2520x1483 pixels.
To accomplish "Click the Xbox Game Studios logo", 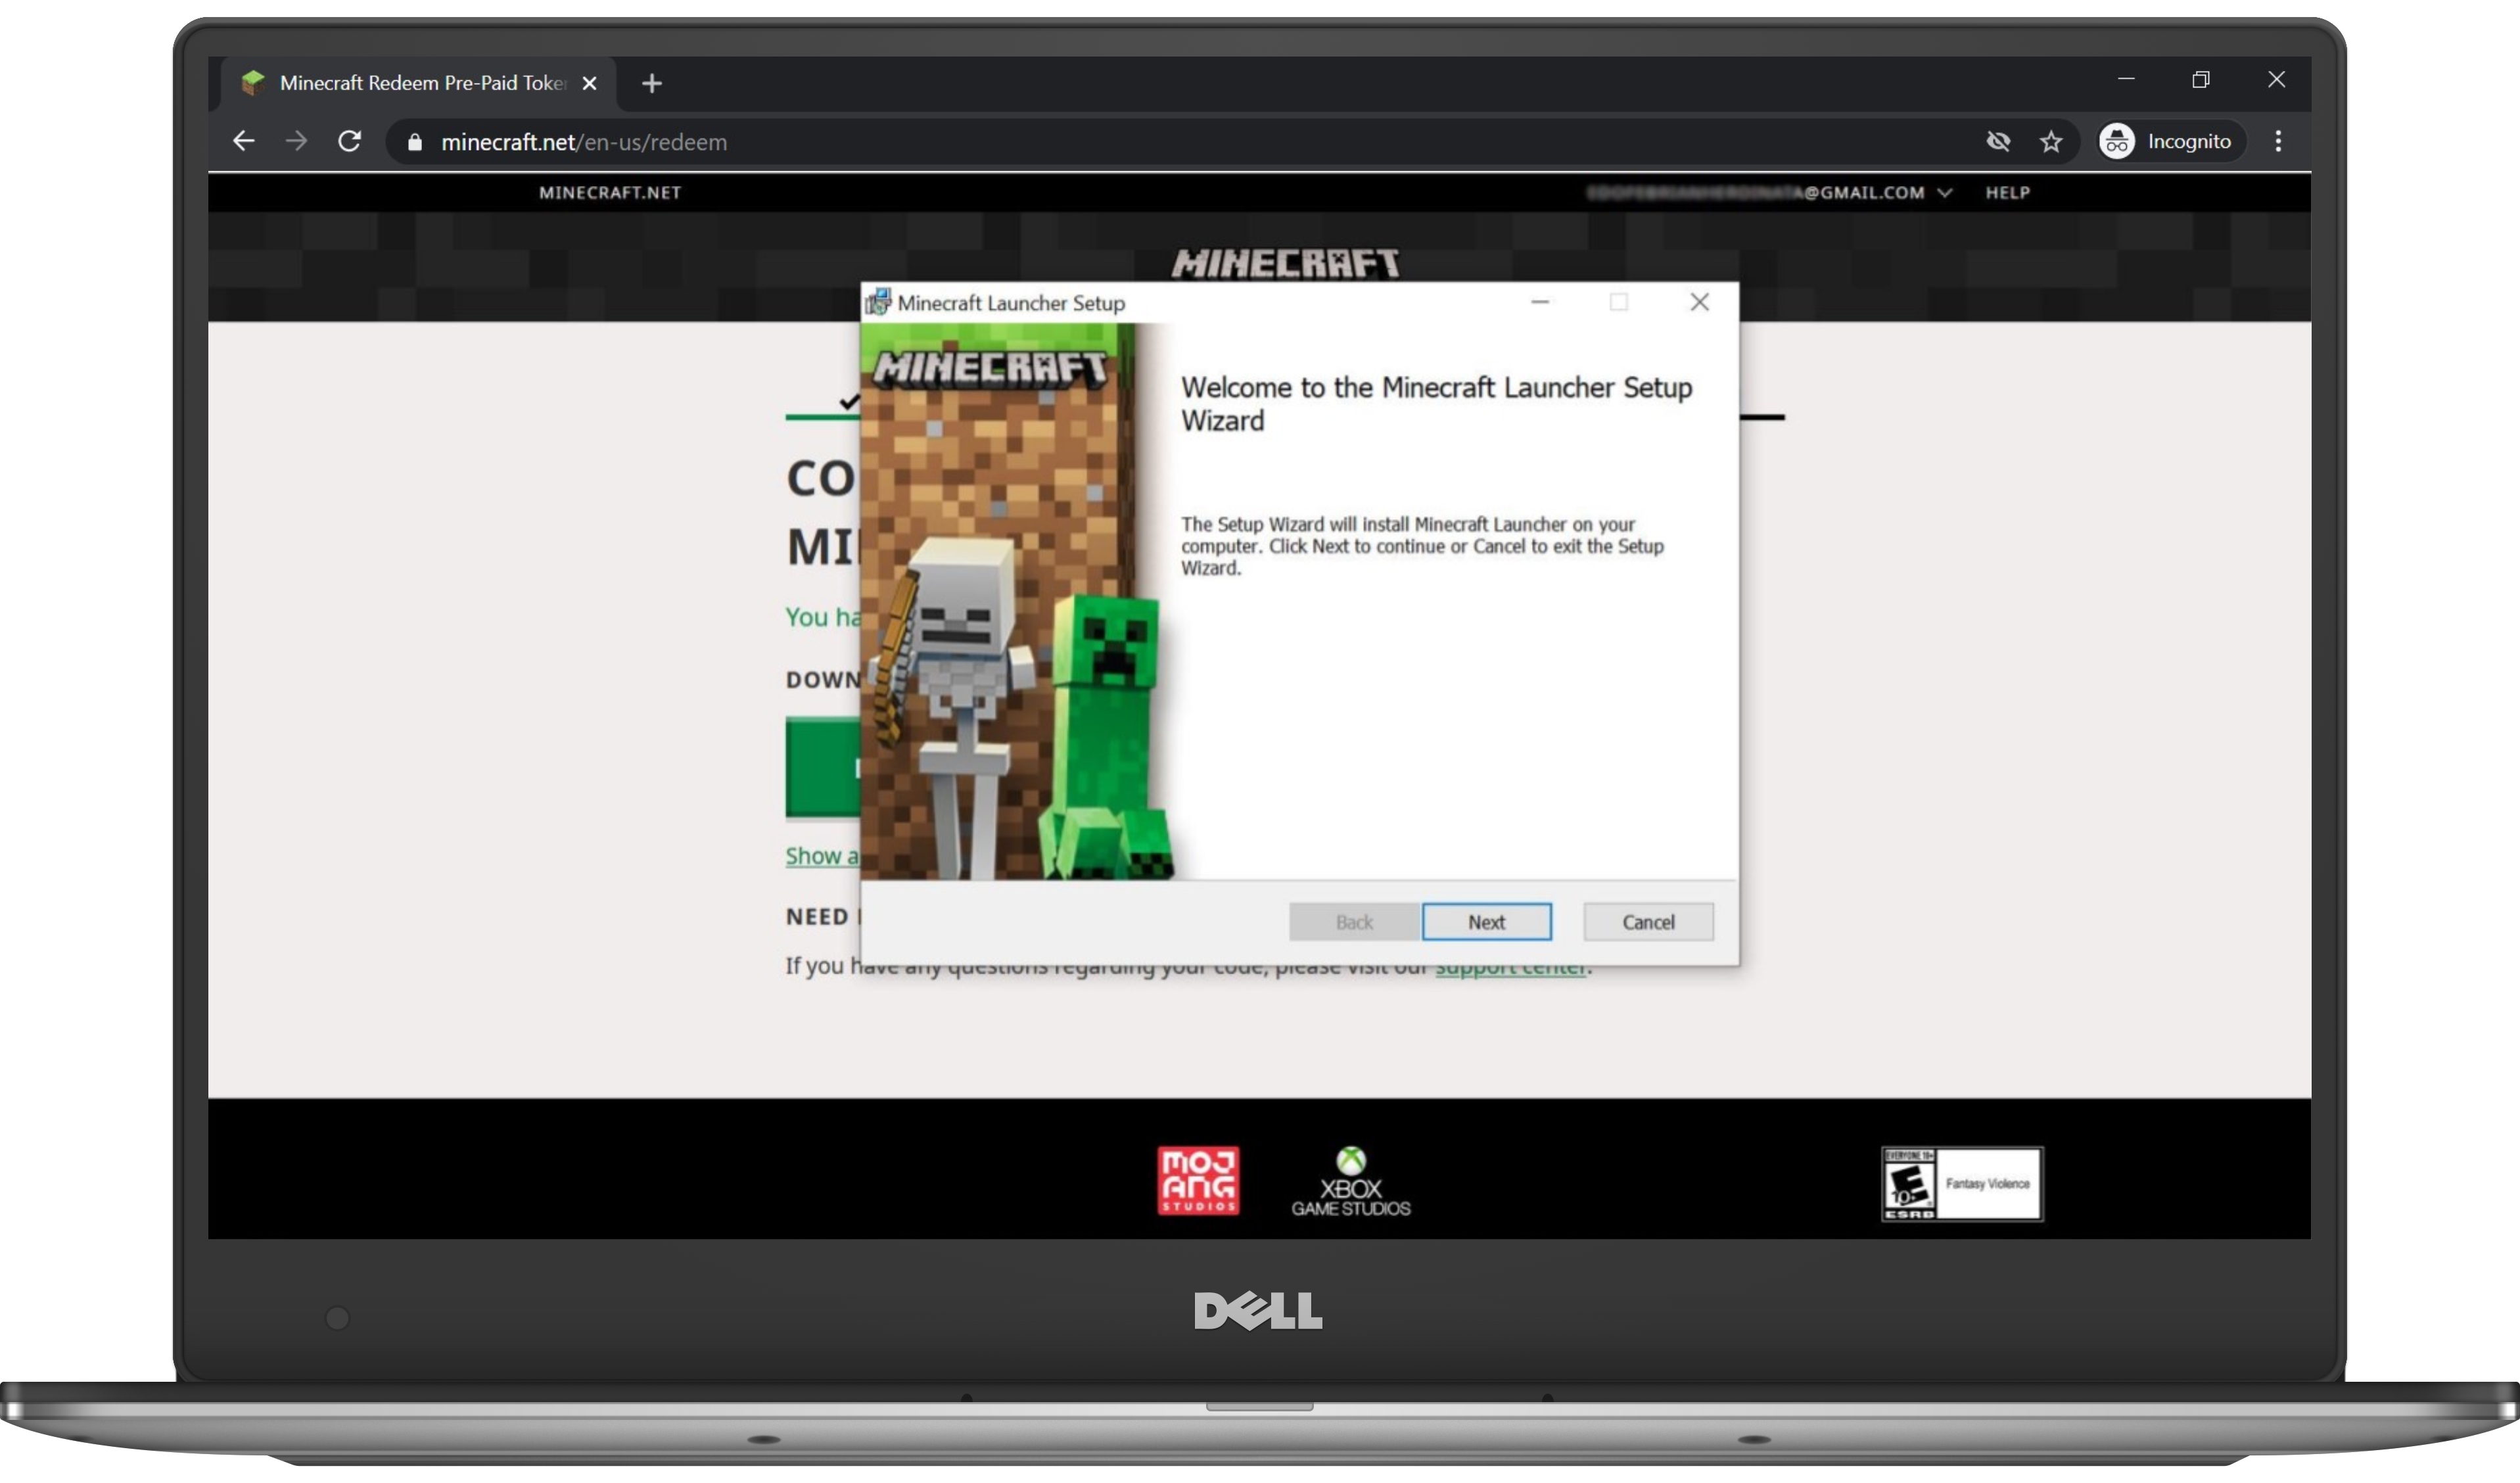I will [x=1351, y=1181].
